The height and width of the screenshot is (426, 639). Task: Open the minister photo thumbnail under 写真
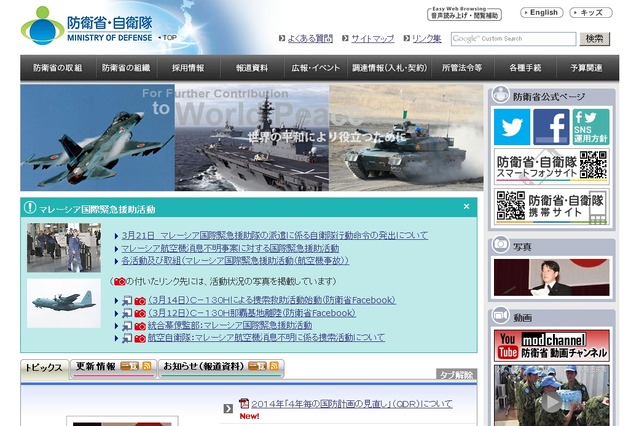[551, 278]
